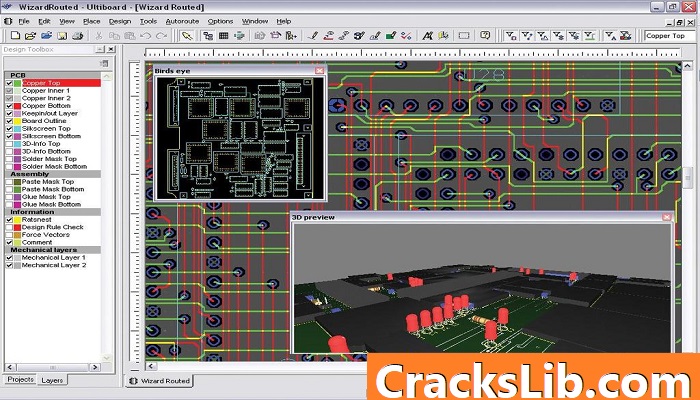Screen dimensions: 700x400
Task: Click the funnel icon with letter A
Action: (x=610, y=36)
